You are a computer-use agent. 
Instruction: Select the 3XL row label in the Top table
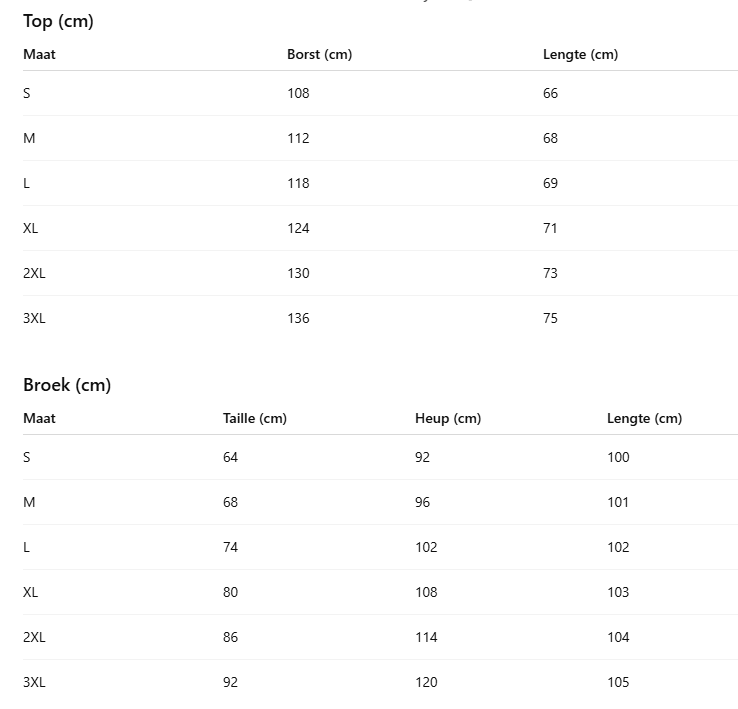tap(34, 318)
